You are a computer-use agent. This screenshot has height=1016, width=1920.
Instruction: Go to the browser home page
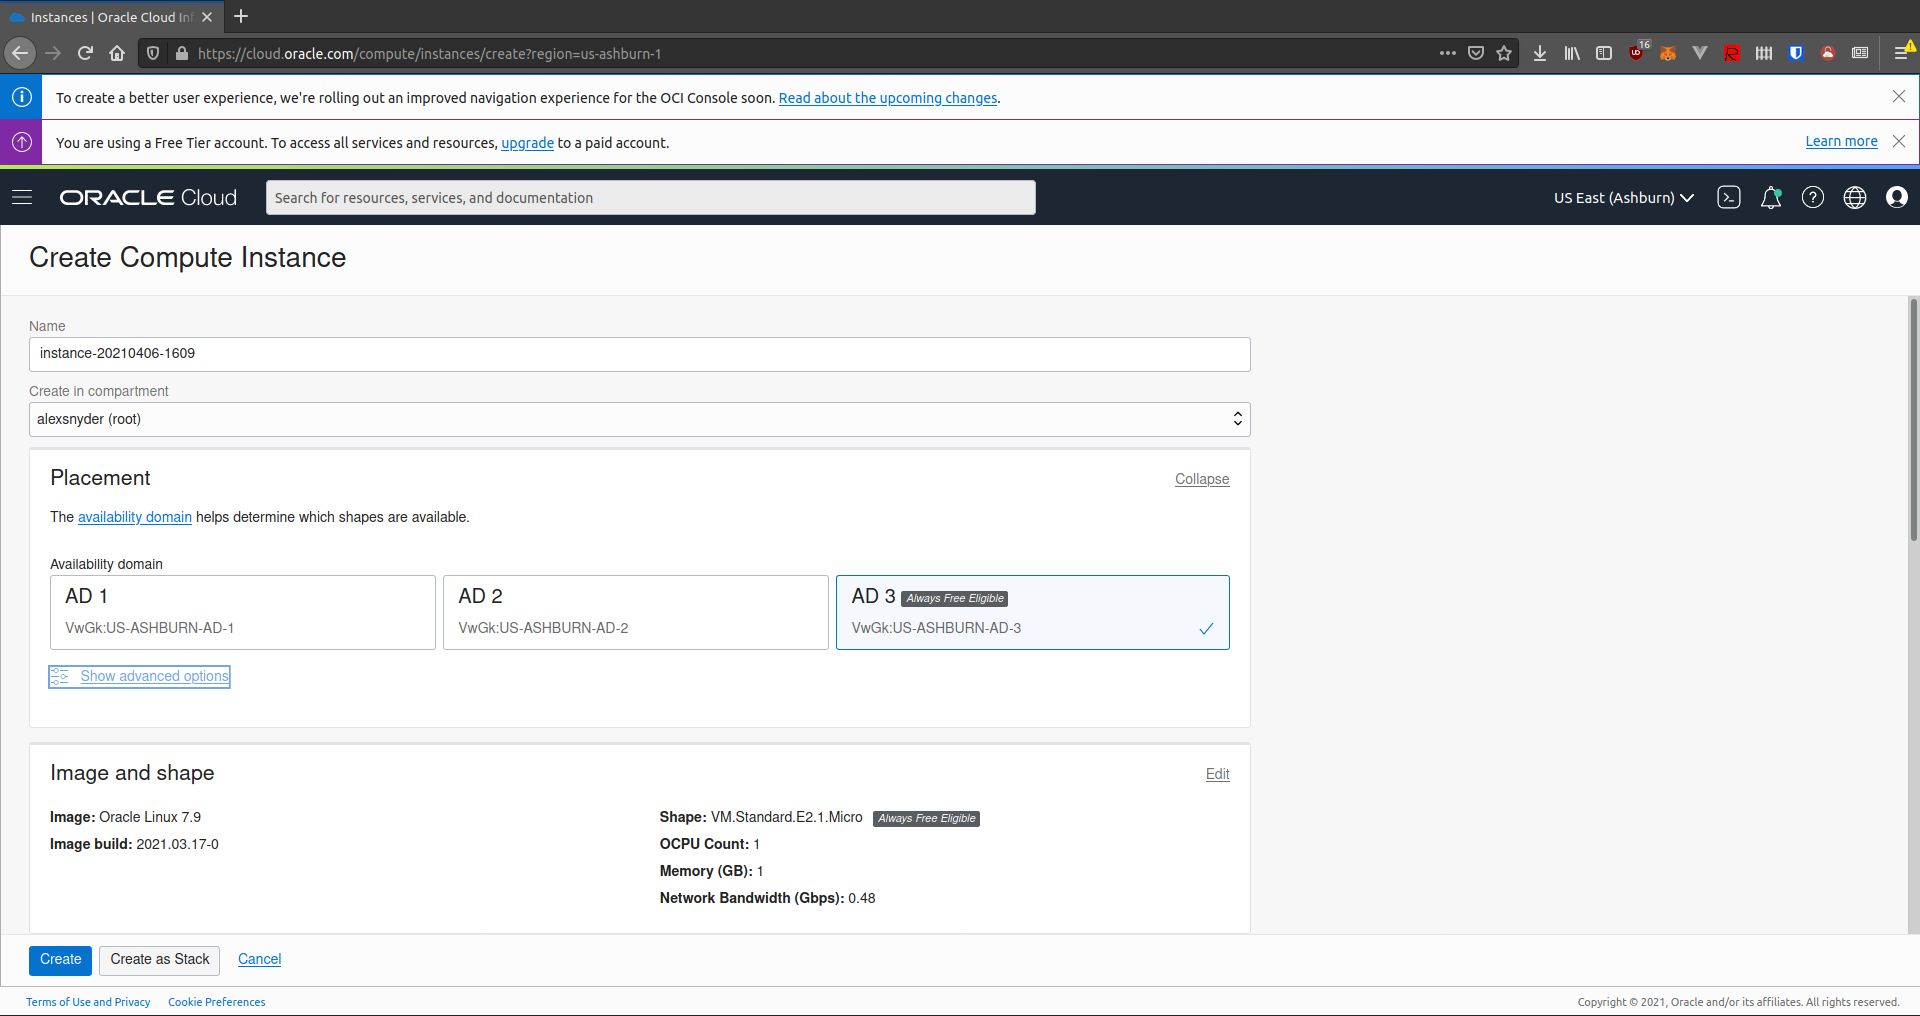(117, 53)
